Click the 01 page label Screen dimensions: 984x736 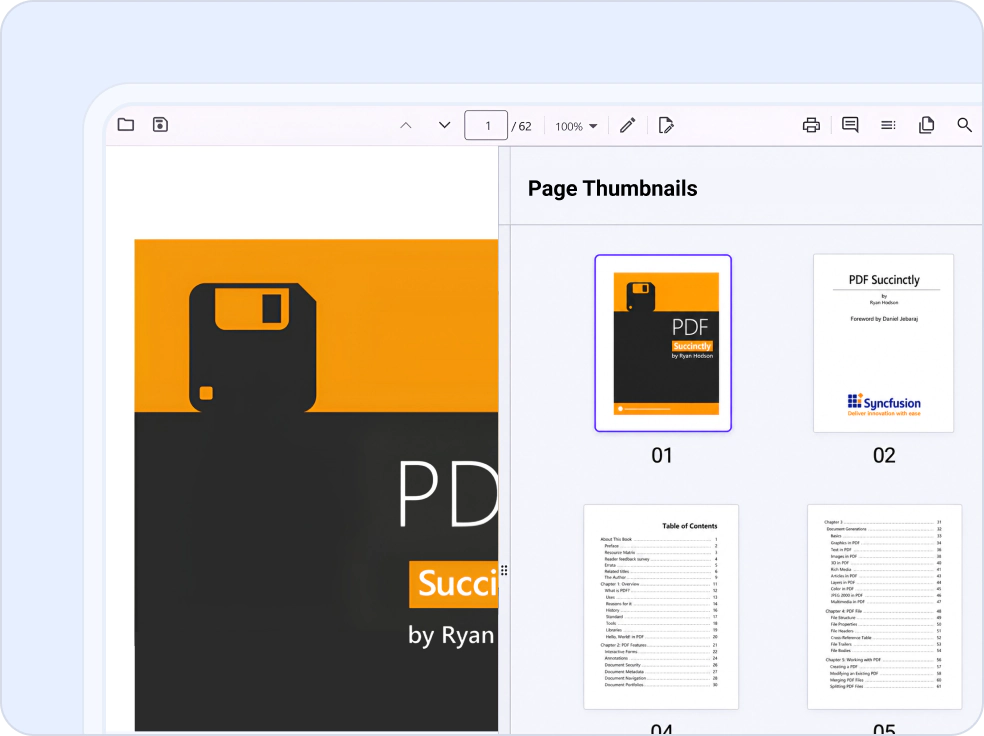(662, 456)
